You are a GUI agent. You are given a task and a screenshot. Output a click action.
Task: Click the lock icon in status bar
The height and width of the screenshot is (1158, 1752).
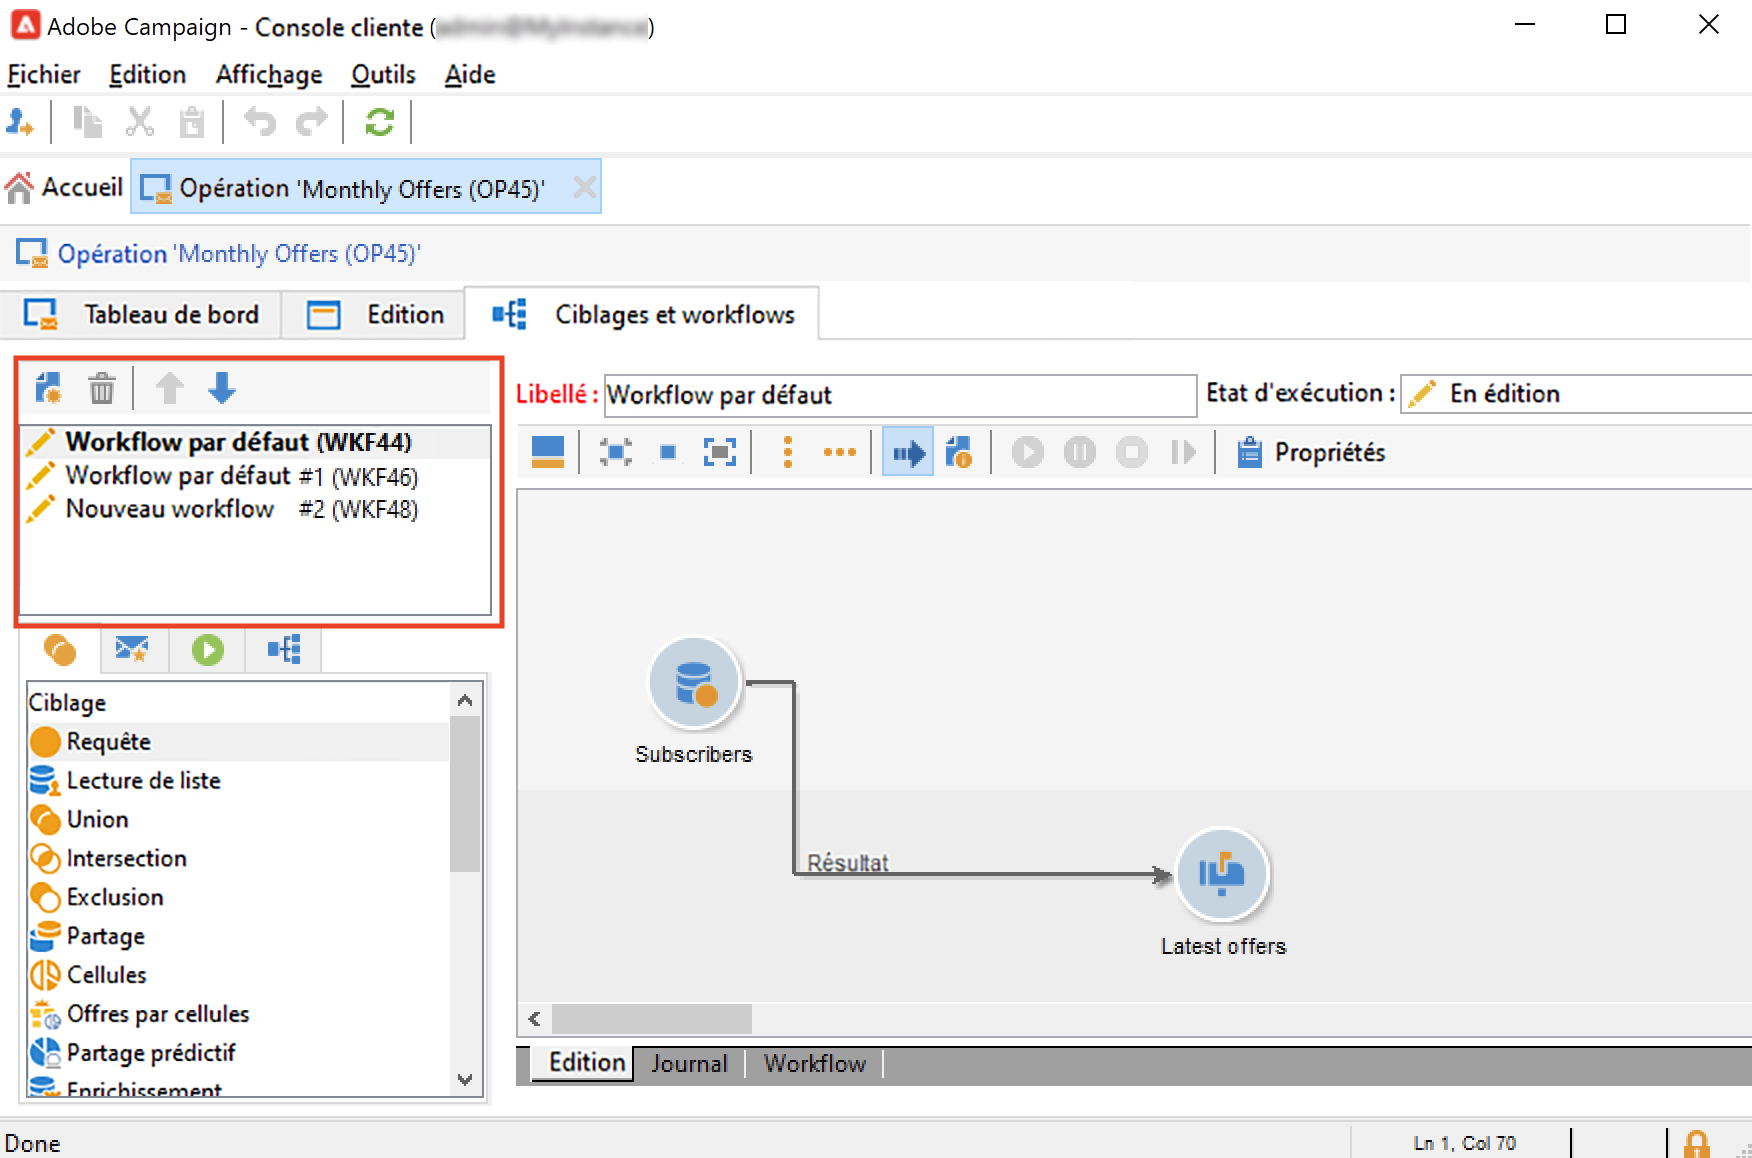[x=1696, y=1143]
